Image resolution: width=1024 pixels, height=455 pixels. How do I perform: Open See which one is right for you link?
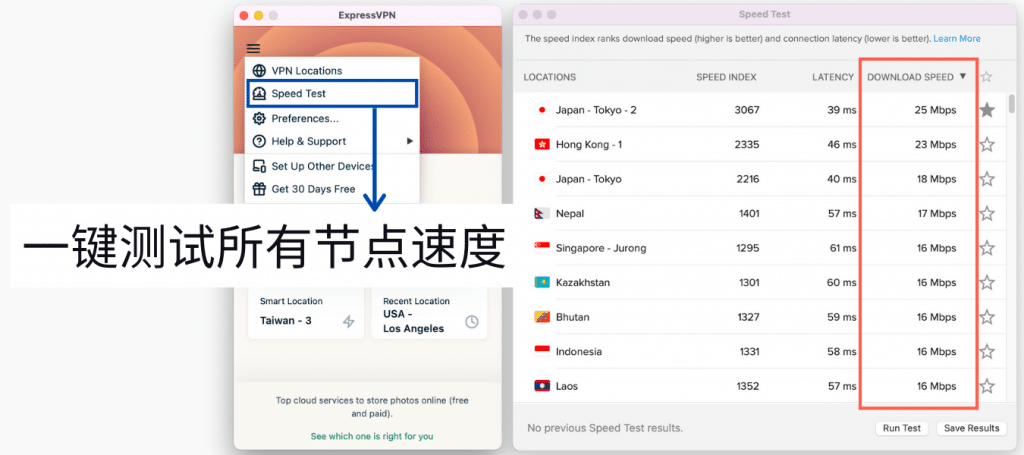pyautogui.click(x=372, y=436)
